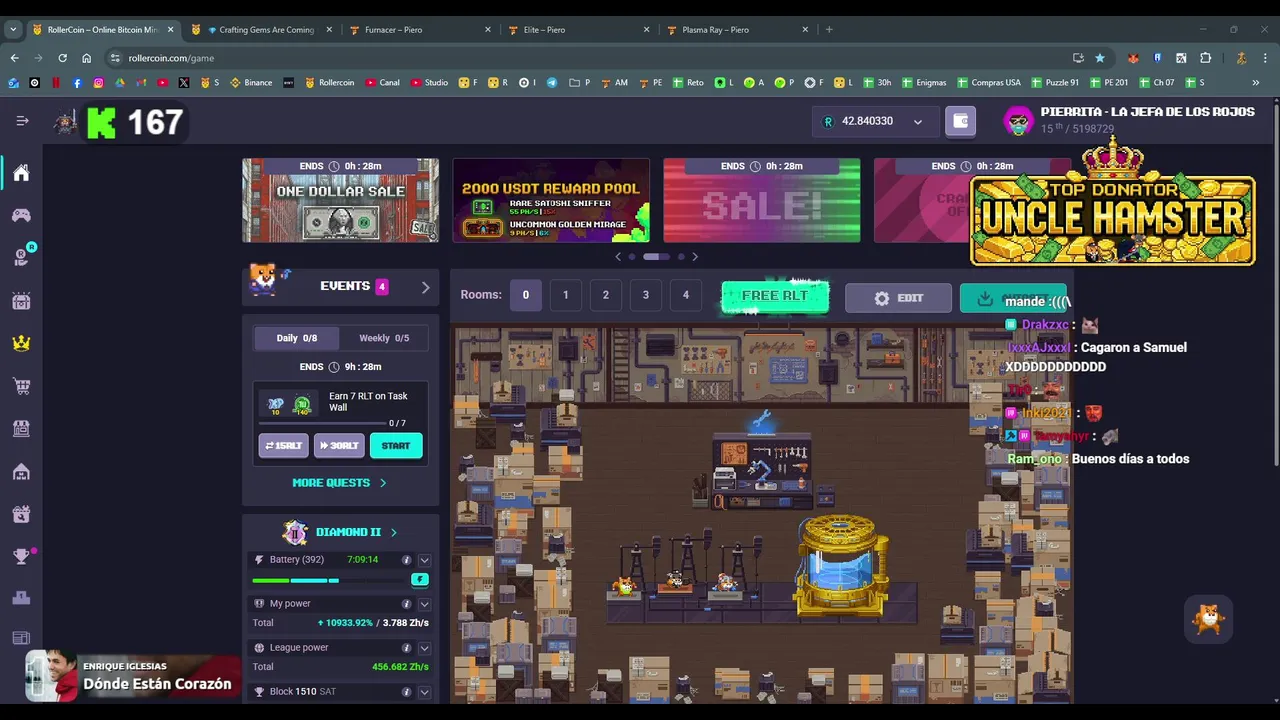Click the golden miner machine in room
1280x720 pixels.
coord(841,565)
